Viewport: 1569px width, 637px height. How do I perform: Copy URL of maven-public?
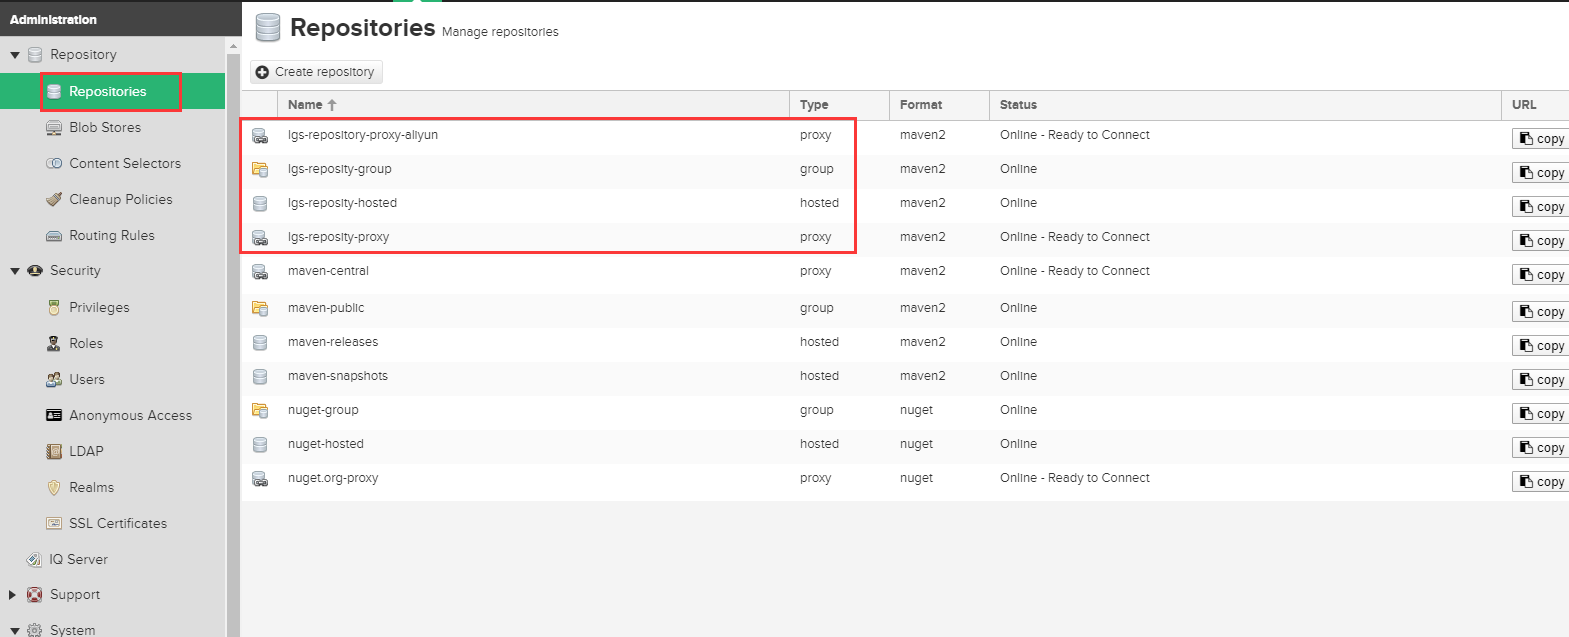pos(1541,312)
